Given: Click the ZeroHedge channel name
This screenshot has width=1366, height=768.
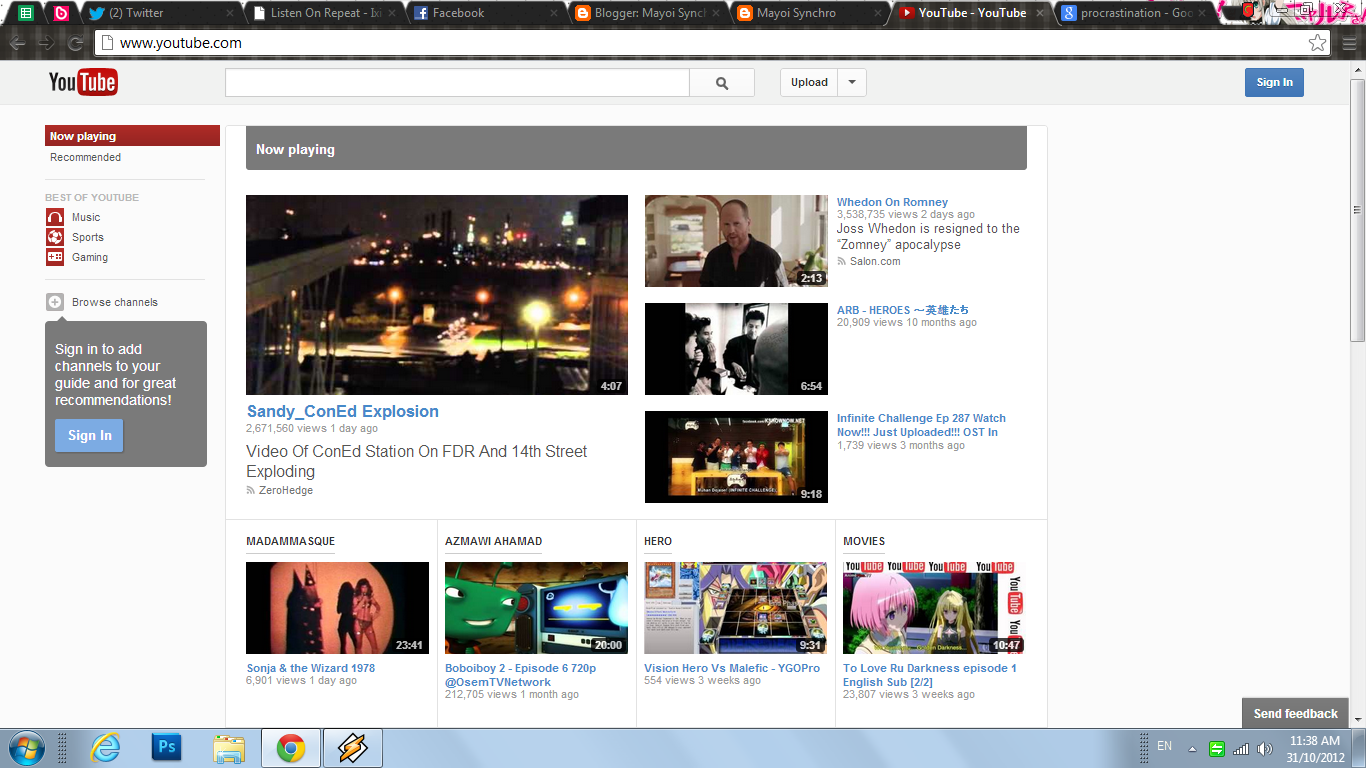Looking at the screenshot, I should coord(286,491).
